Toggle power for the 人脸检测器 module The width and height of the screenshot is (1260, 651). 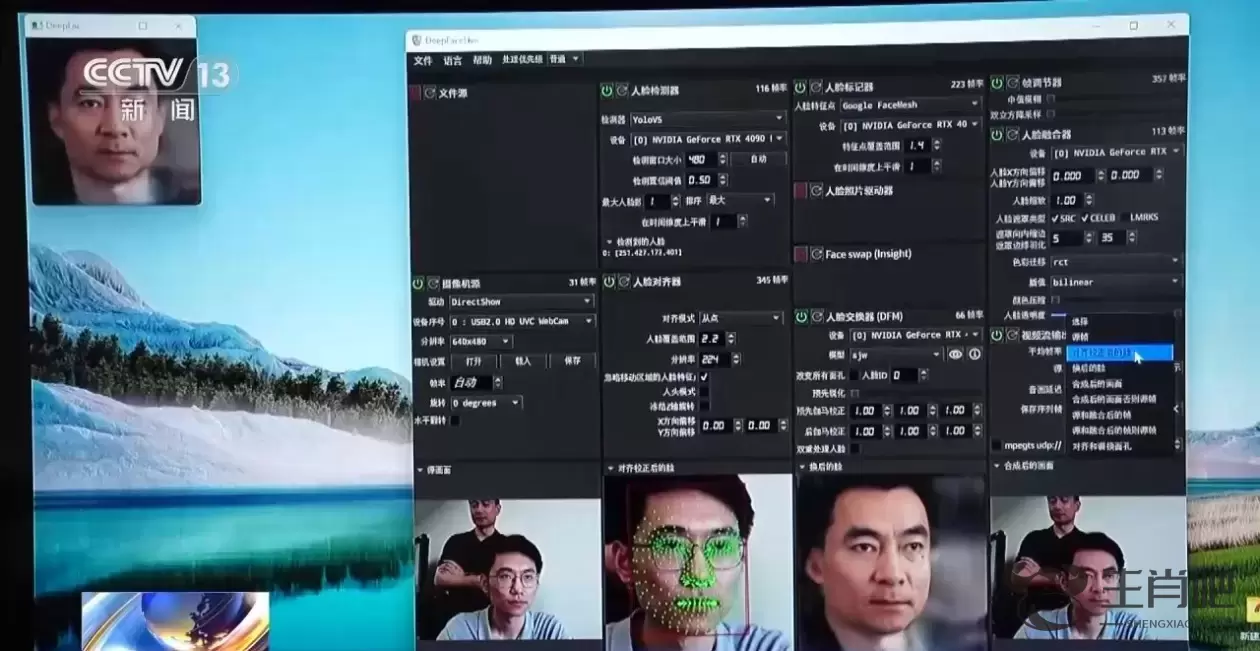coord(606,91)
